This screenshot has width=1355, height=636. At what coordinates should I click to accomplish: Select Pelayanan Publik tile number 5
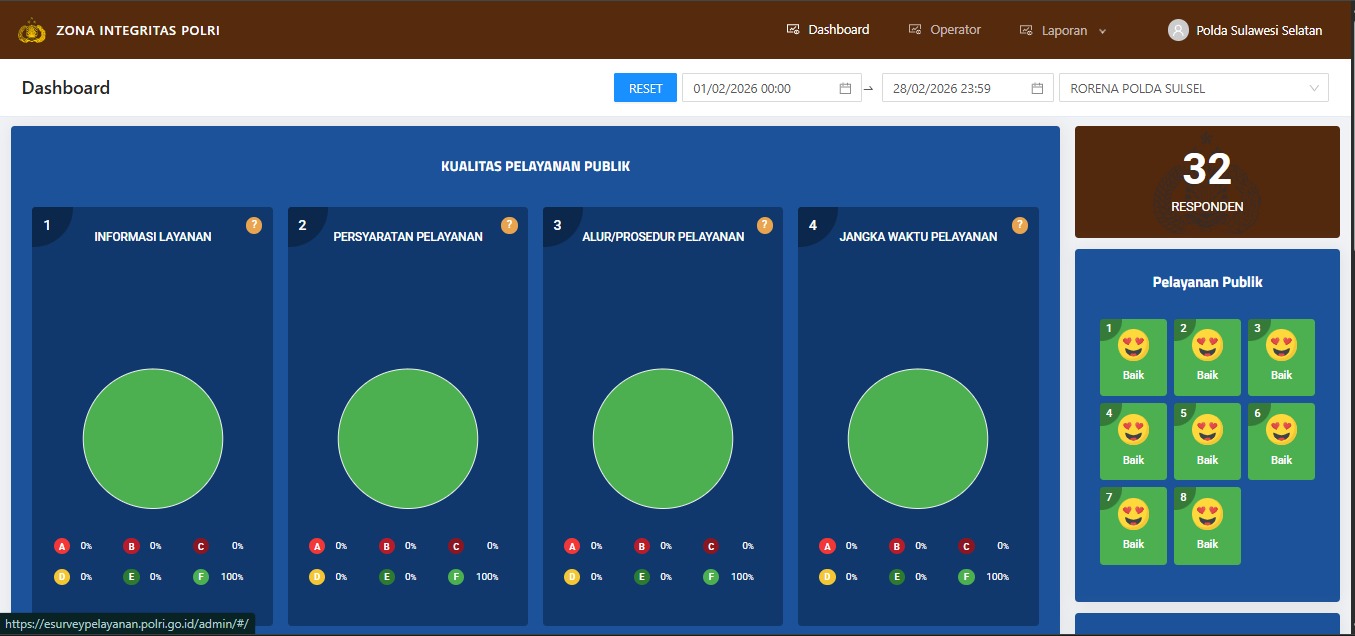coord(1207,441)
